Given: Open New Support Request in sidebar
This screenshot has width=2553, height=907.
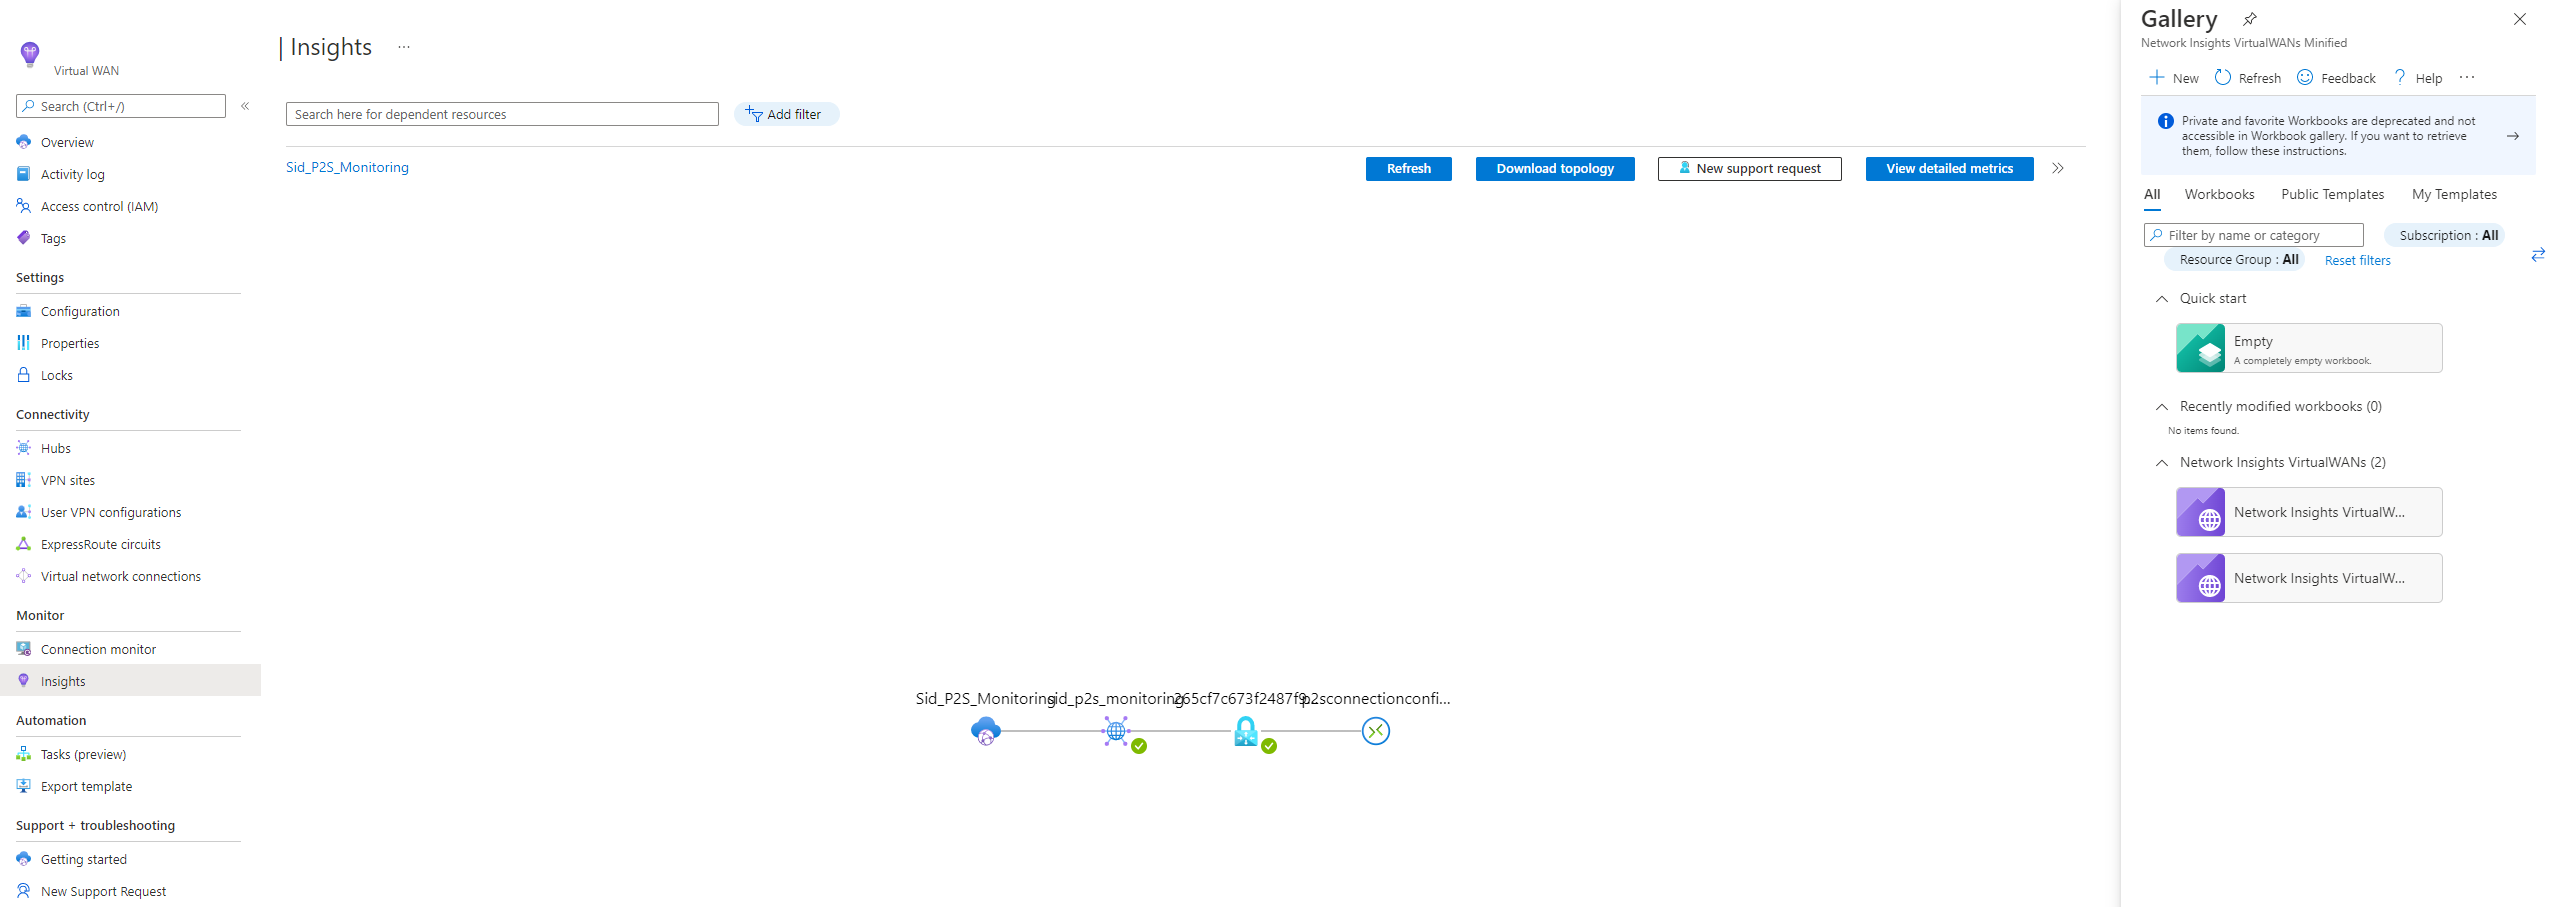Looking at the screenshot, I should click(x=104, y=891).
